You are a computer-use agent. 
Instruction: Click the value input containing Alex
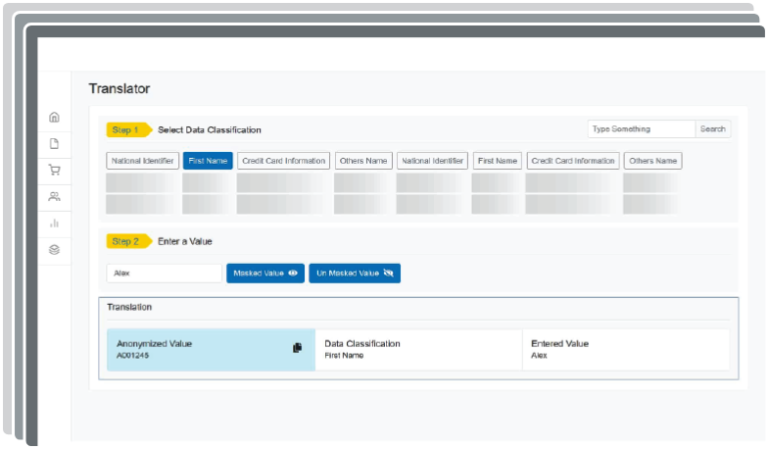click(164, 273)
